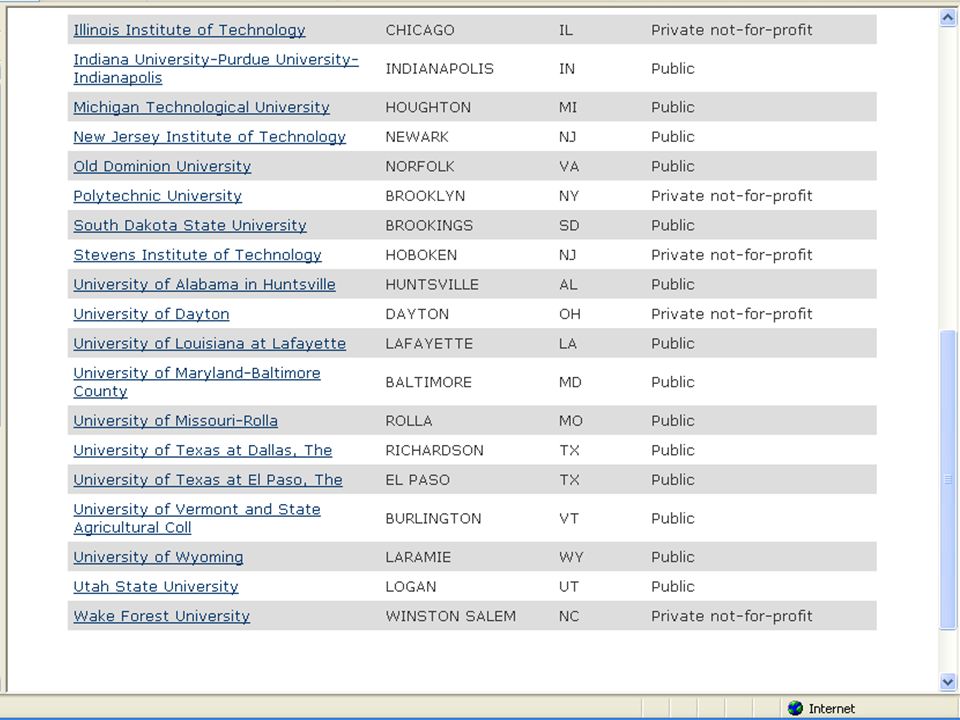The image size is (960, 720).
Task: Select the ROLLA city cell
Action: tap(409, 421)
